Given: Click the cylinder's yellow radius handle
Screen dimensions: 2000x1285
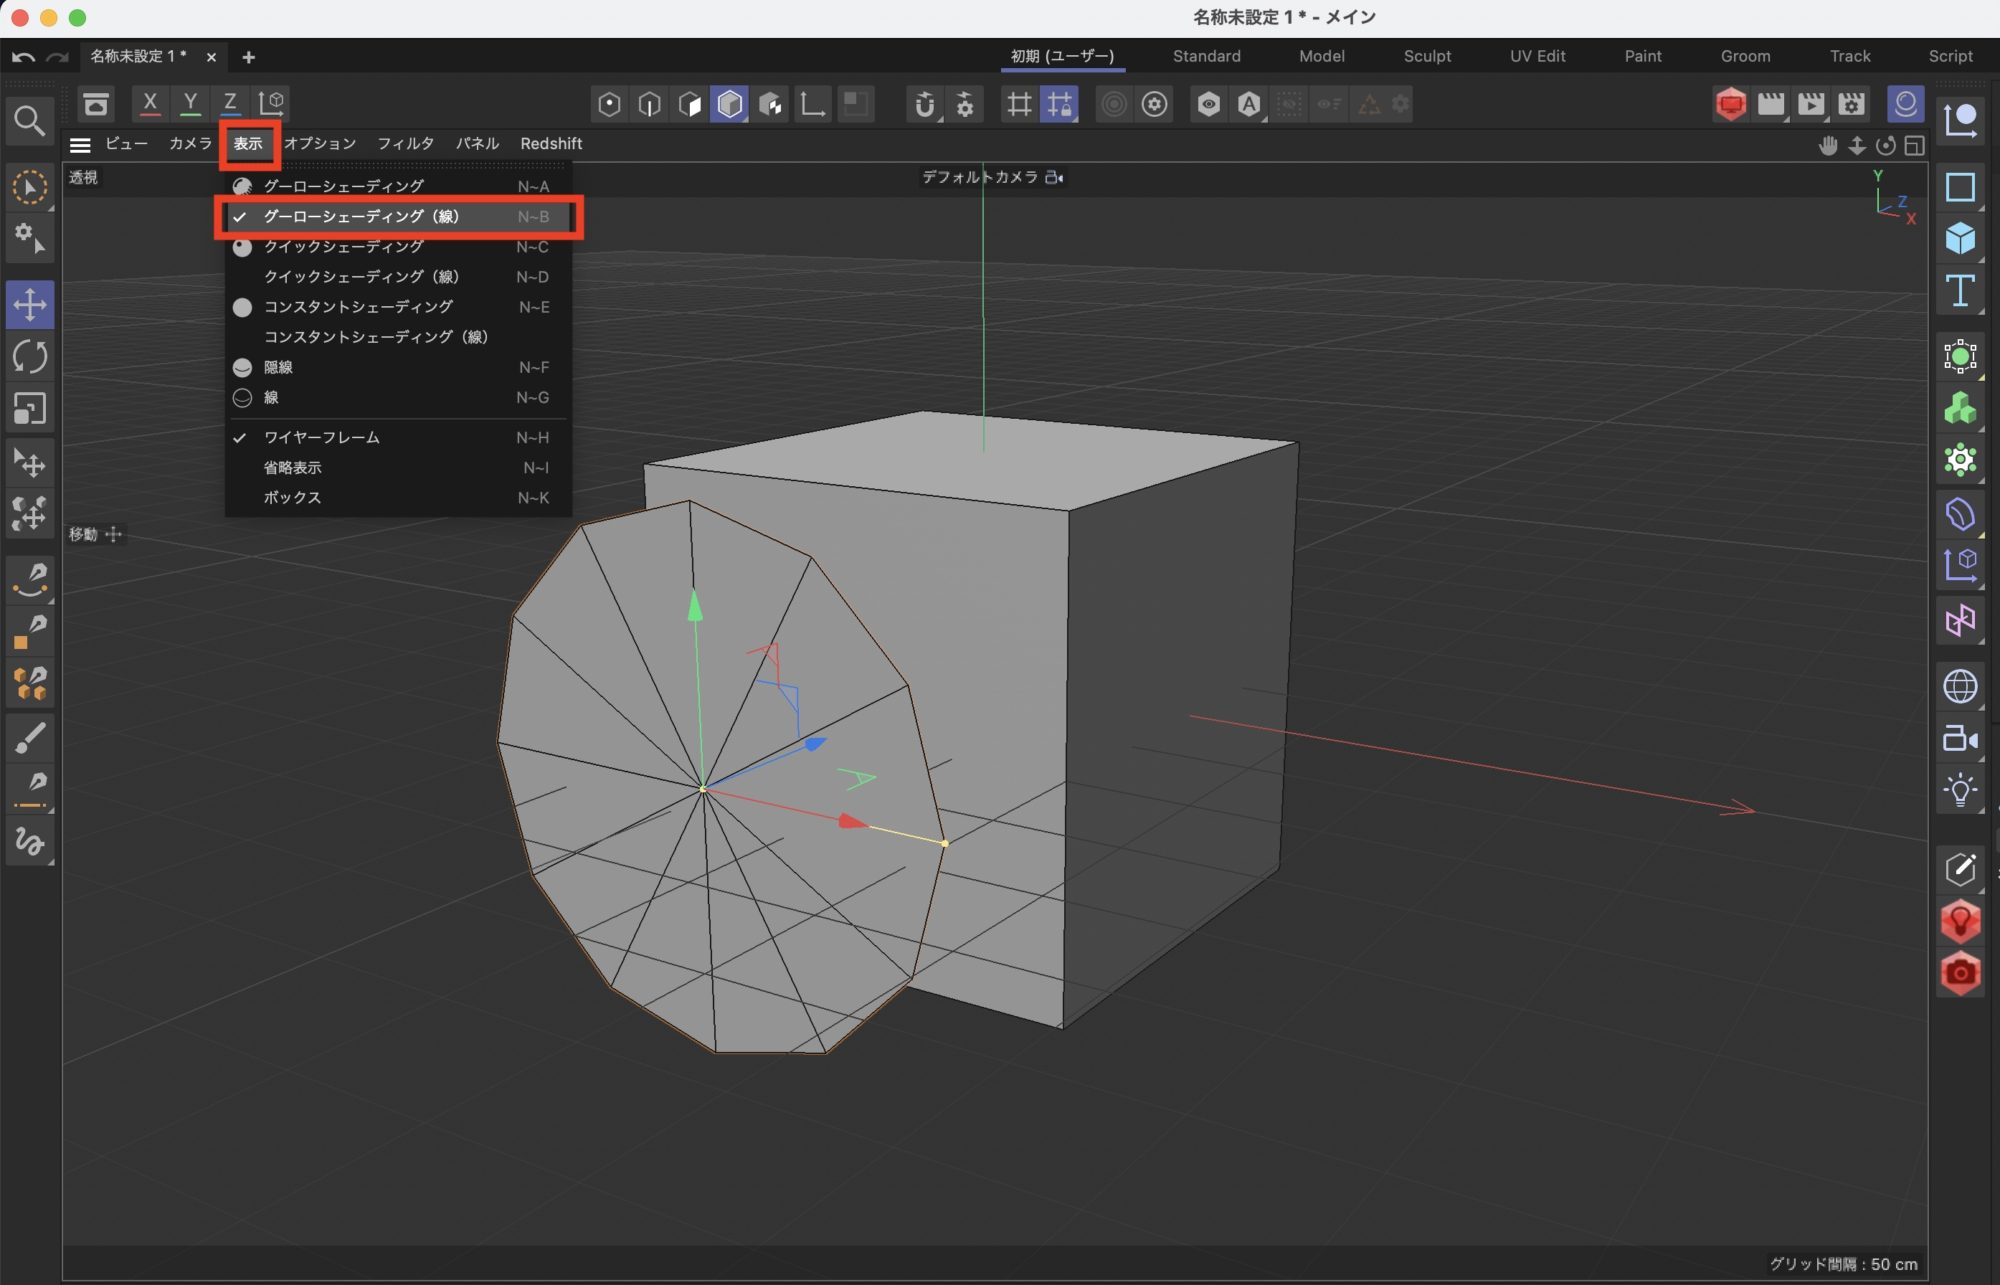Looking at the screenshot, I should coord(945,843).
